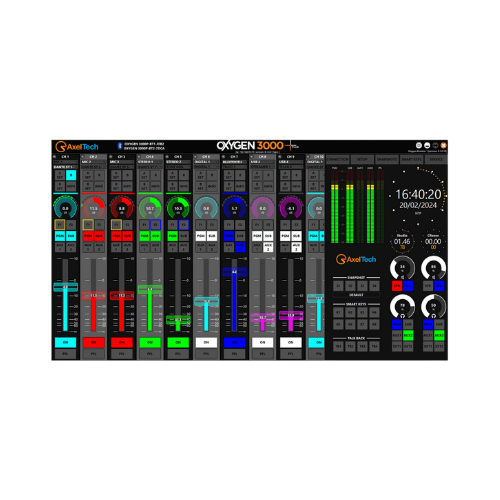This screenshot has width=500, height=500.
Task: Open the USB 2 source dropdown on CH 8
Action: [263, 162]
